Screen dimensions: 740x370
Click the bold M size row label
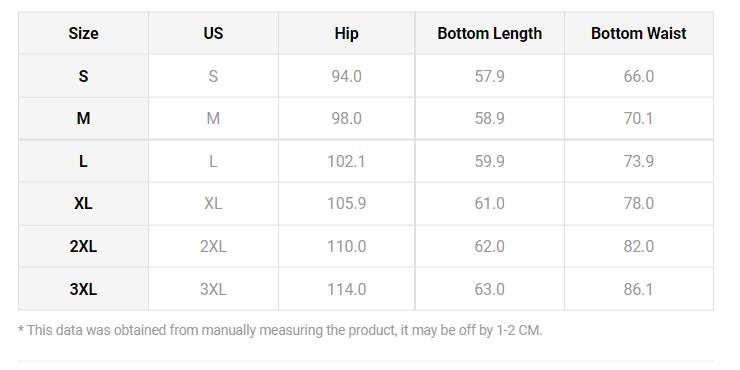click(83, 118)
